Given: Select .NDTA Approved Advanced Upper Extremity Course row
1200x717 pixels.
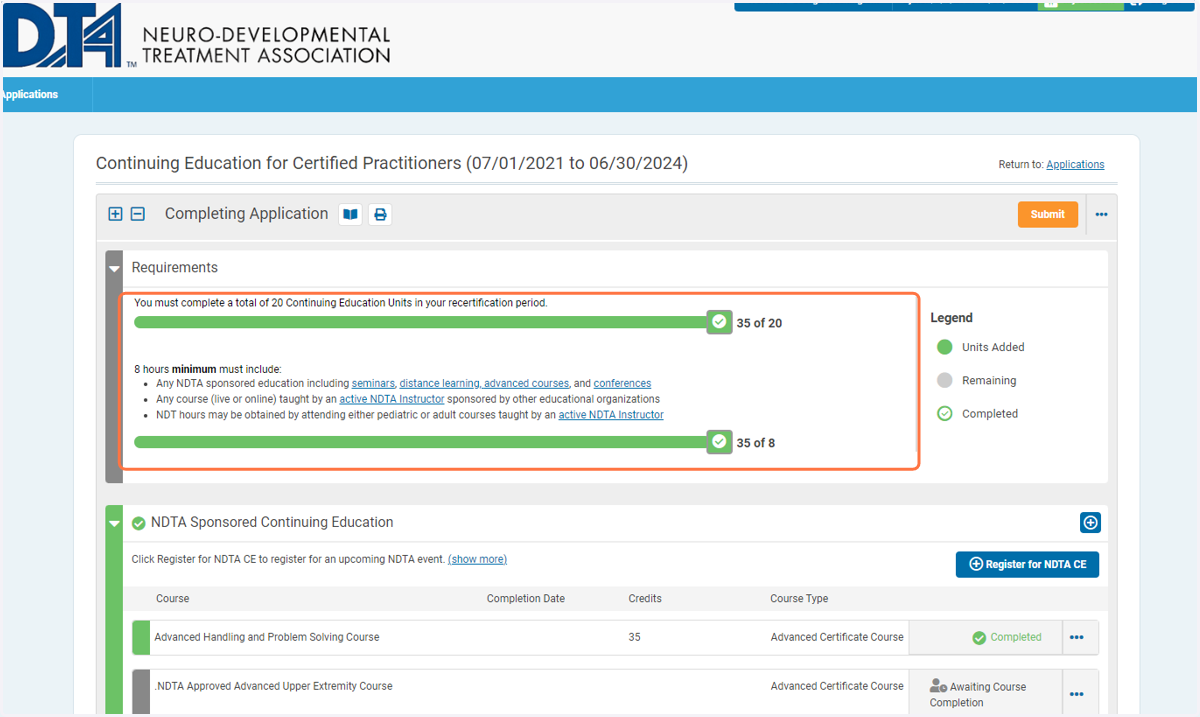Looking at the screenshot, I should point(615,693).
